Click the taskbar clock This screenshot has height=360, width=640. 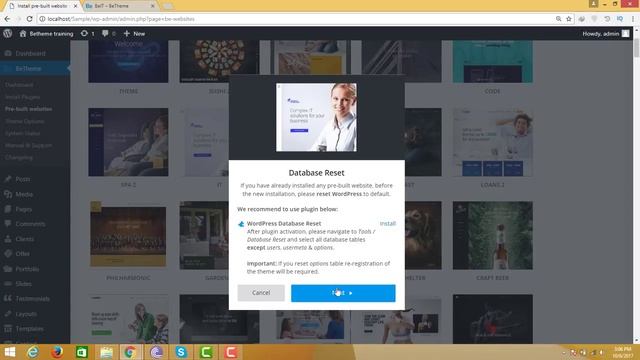click(623, 352)
